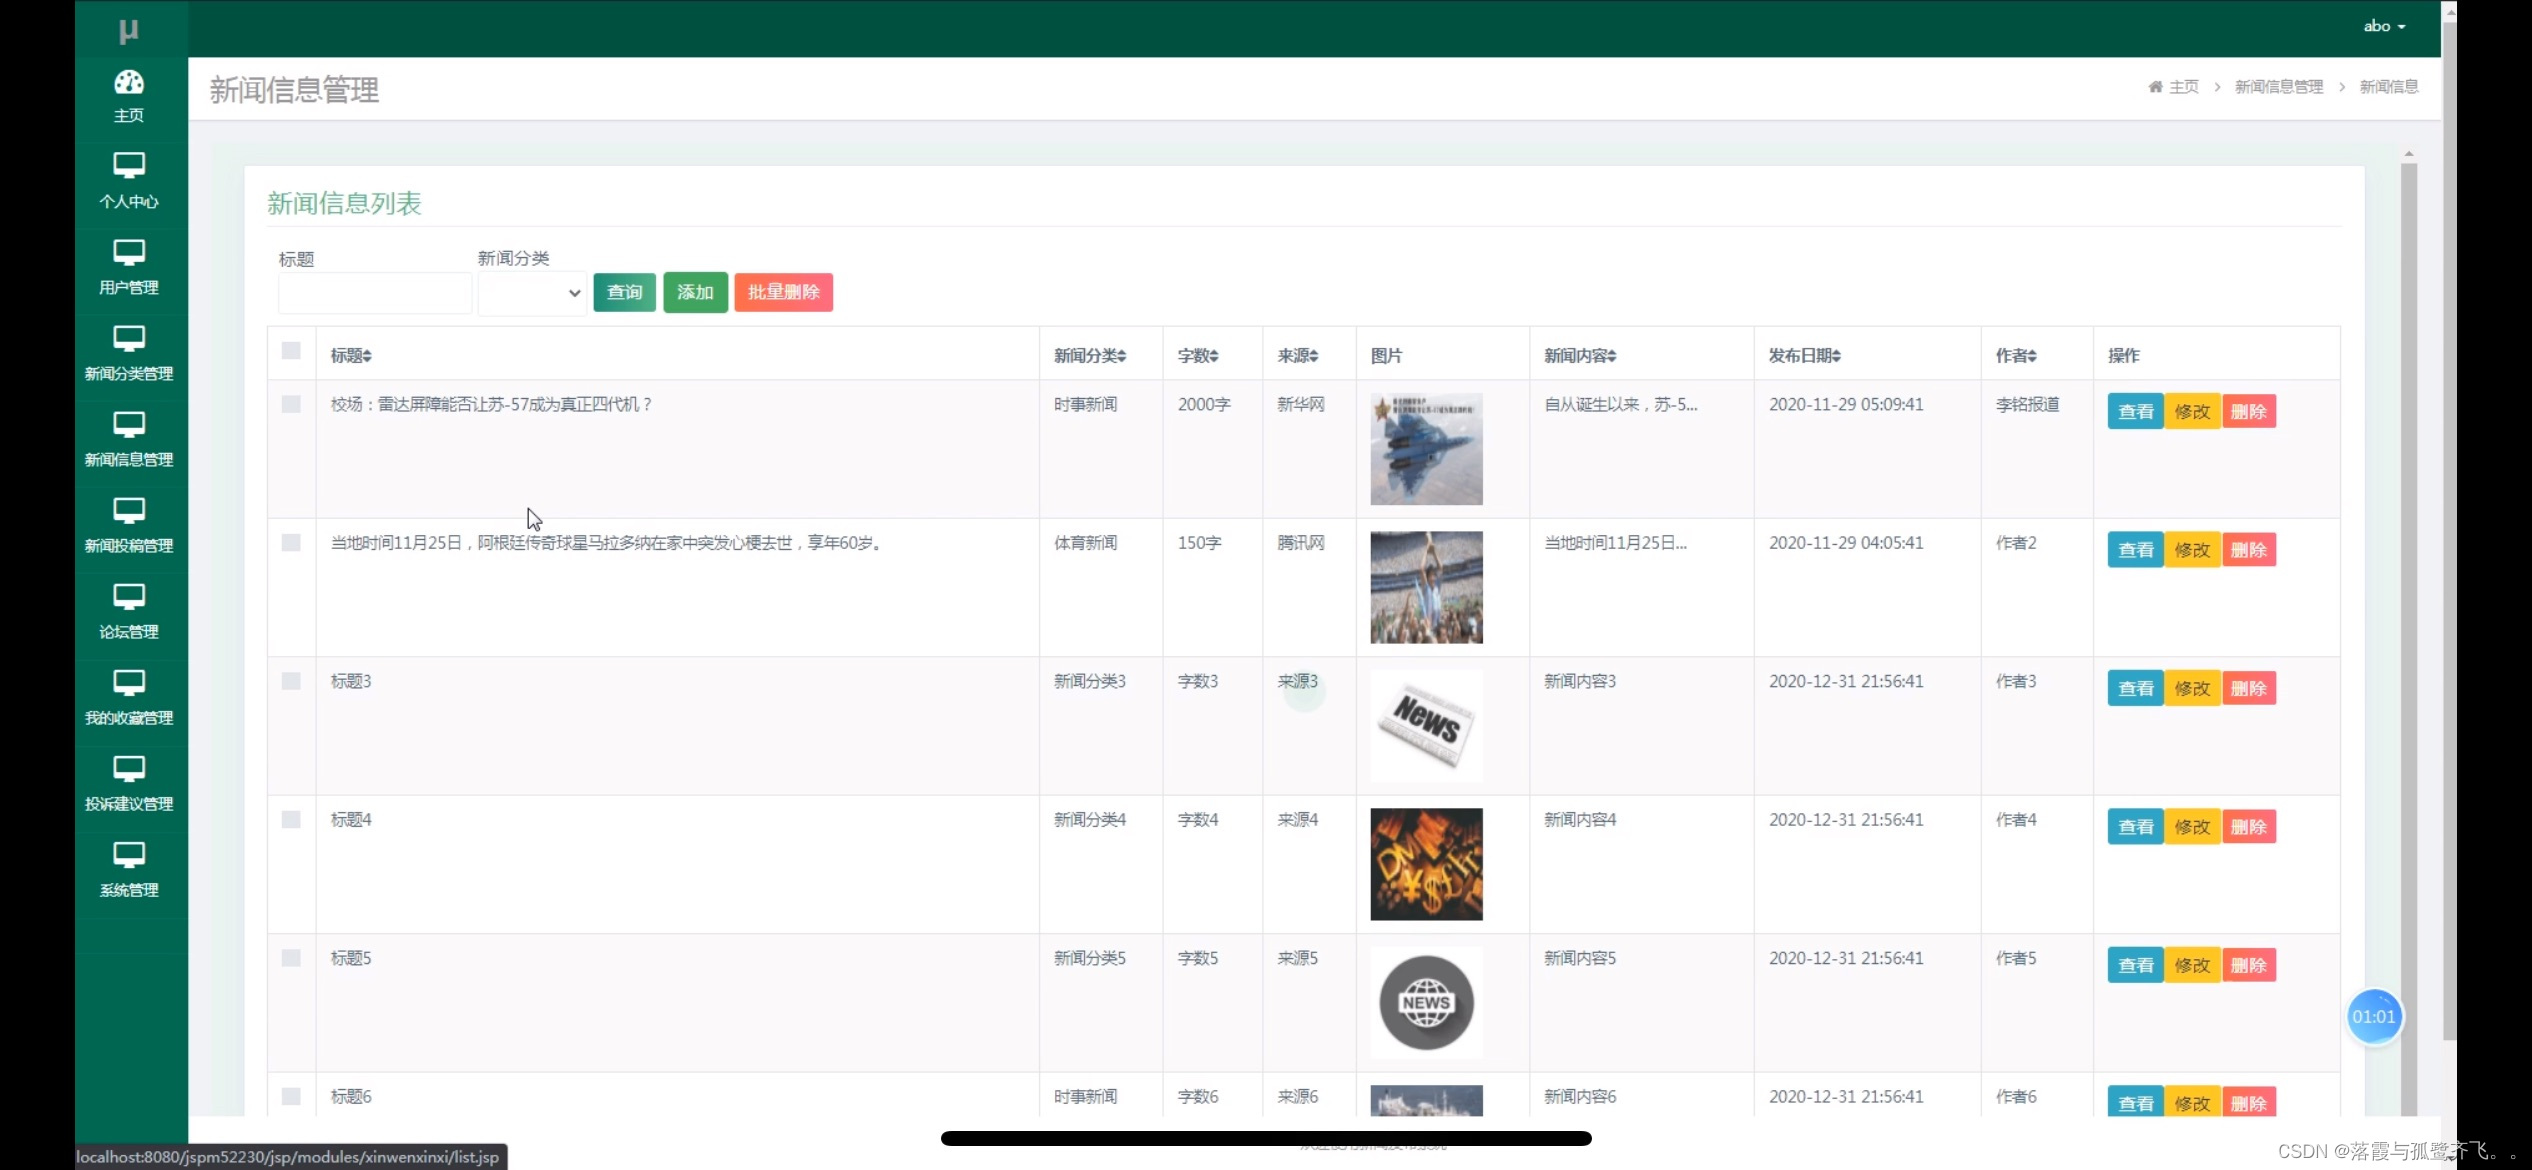Click 修改 for the 标题6 row

coord(2192,1102)
